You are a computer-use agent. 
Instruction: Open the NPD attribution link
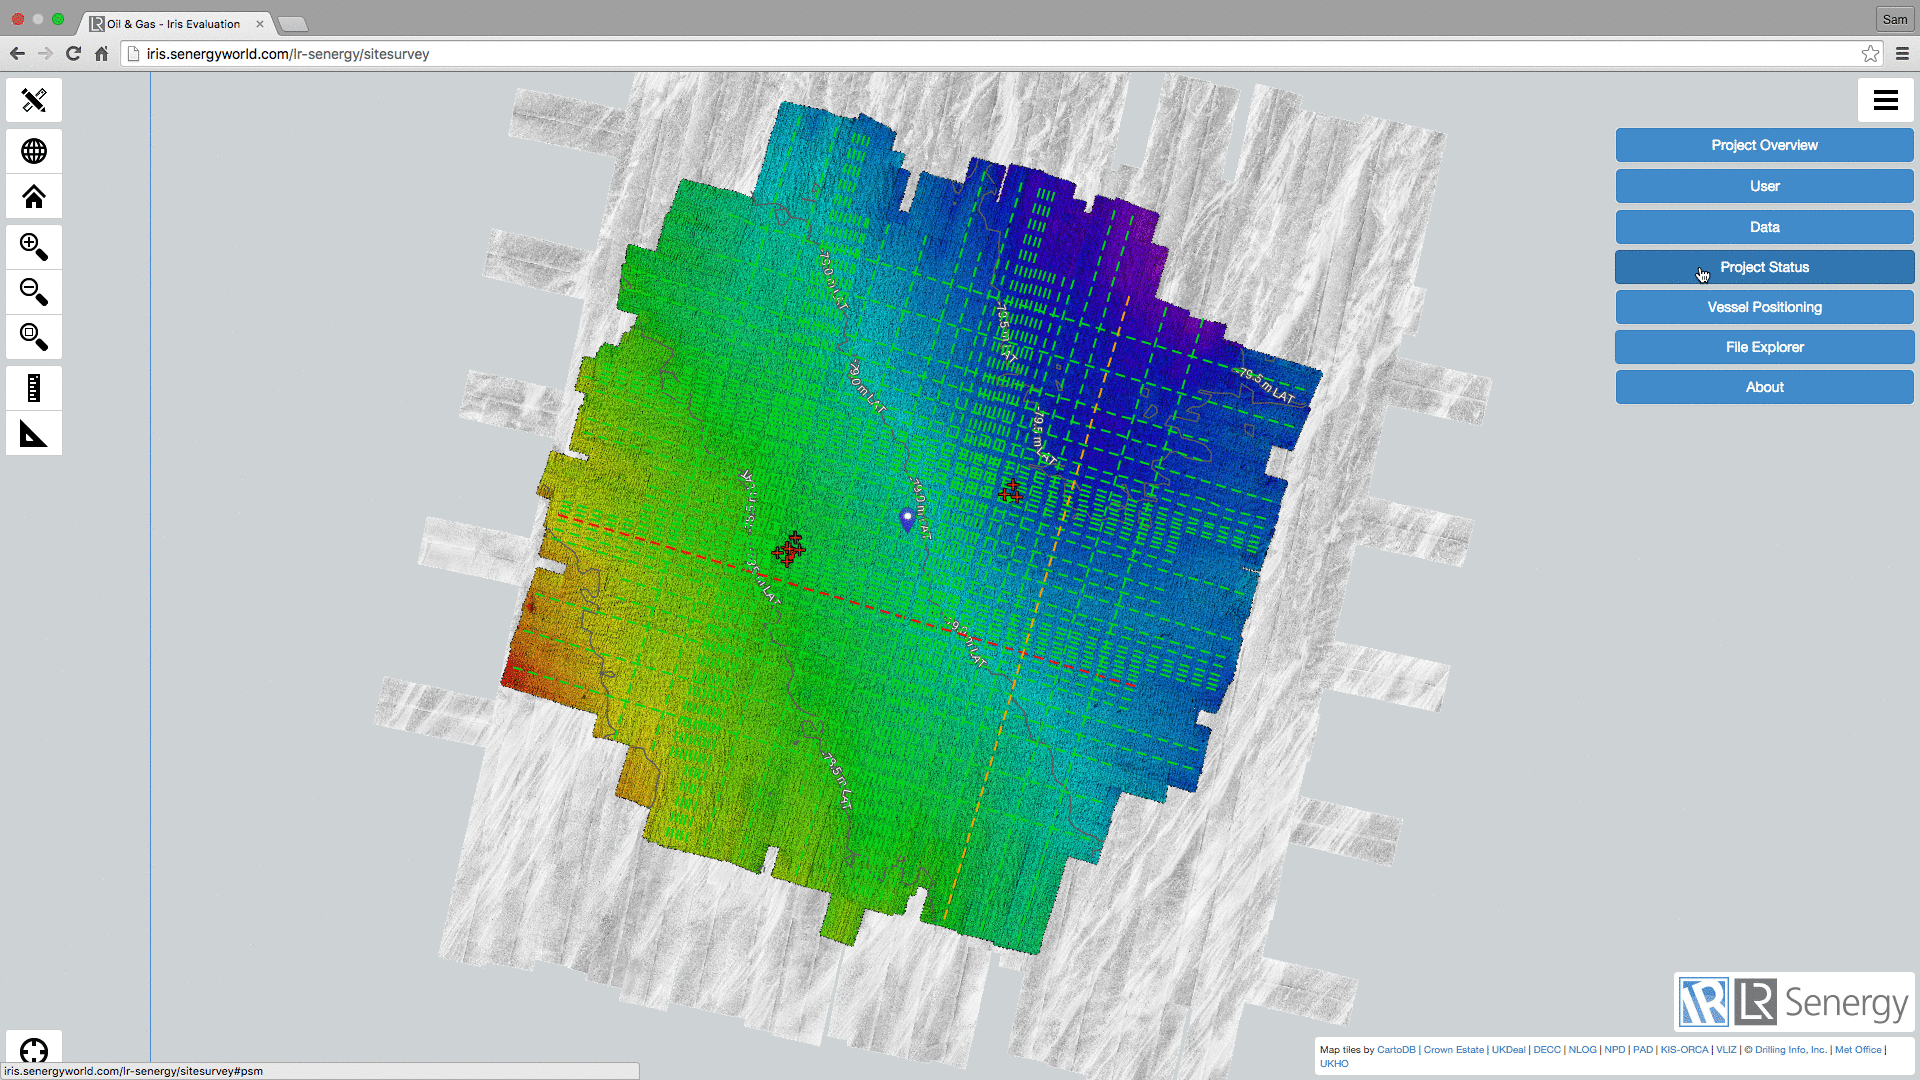point(1615,1050)
